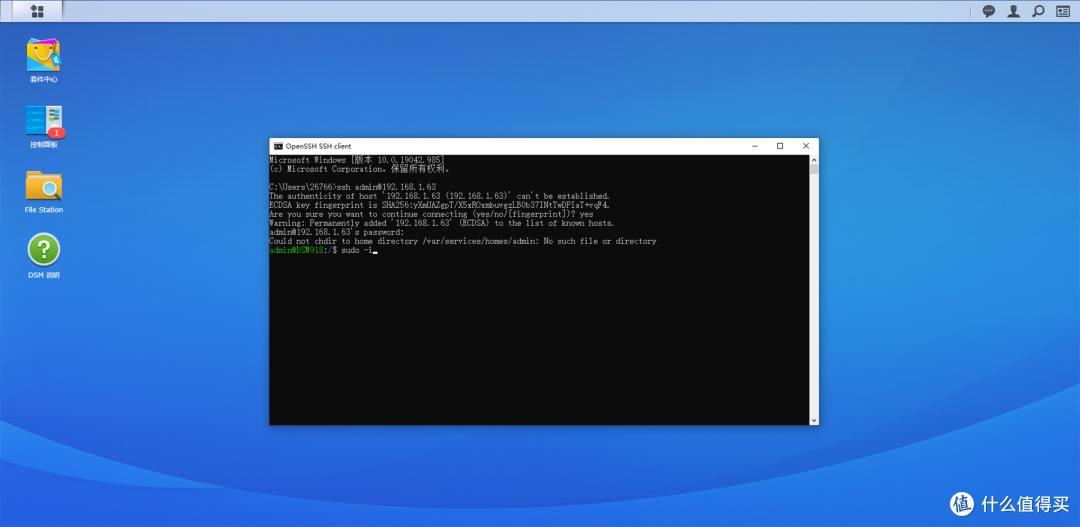Screen dimensions: 1080x527
Task: Open the DSM main menu button
Action: [x=37, y=11]
